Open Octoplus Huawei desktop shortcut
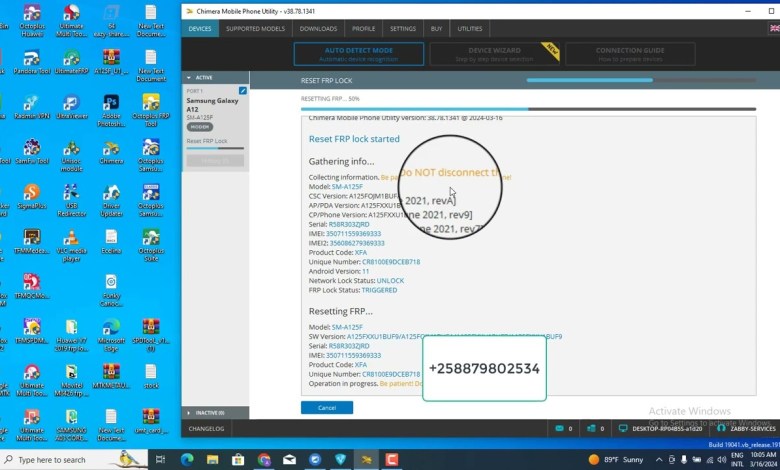Viewport: 780px width, 470px height. point(32,21)
